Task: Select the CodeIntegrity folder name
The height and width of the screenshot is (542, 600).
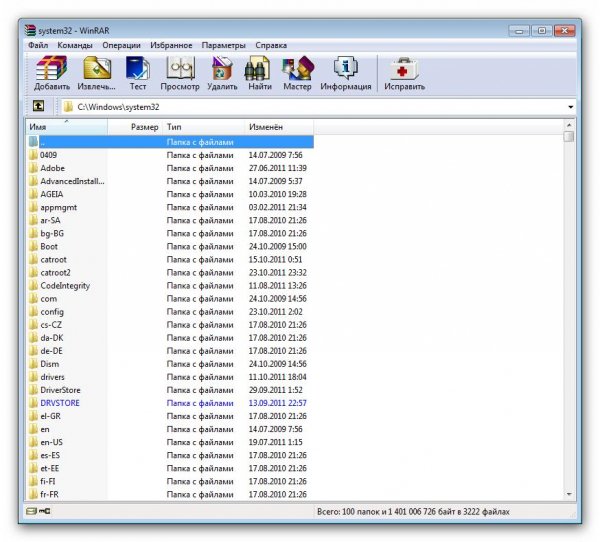Action: pos(65,286)
